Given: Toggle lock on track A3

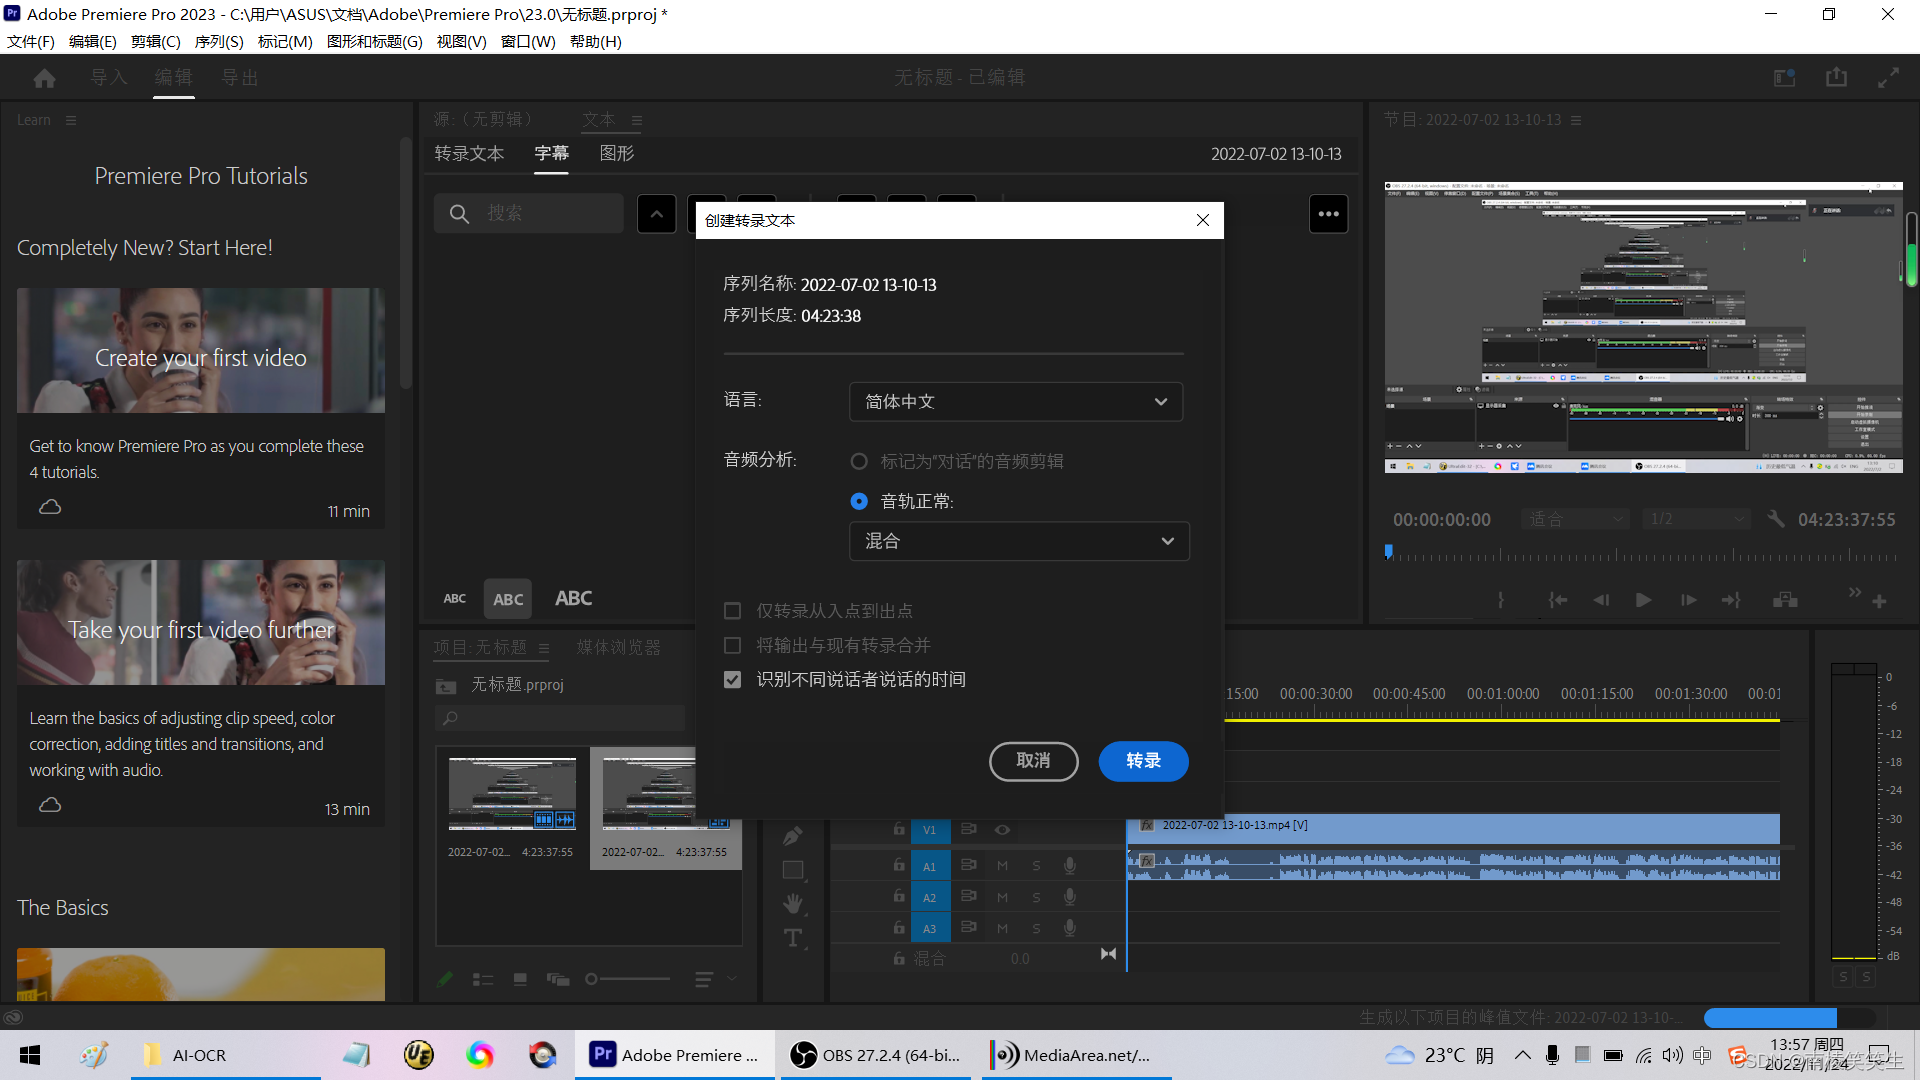Looking at the screenshot, I should tap(898, 928).
